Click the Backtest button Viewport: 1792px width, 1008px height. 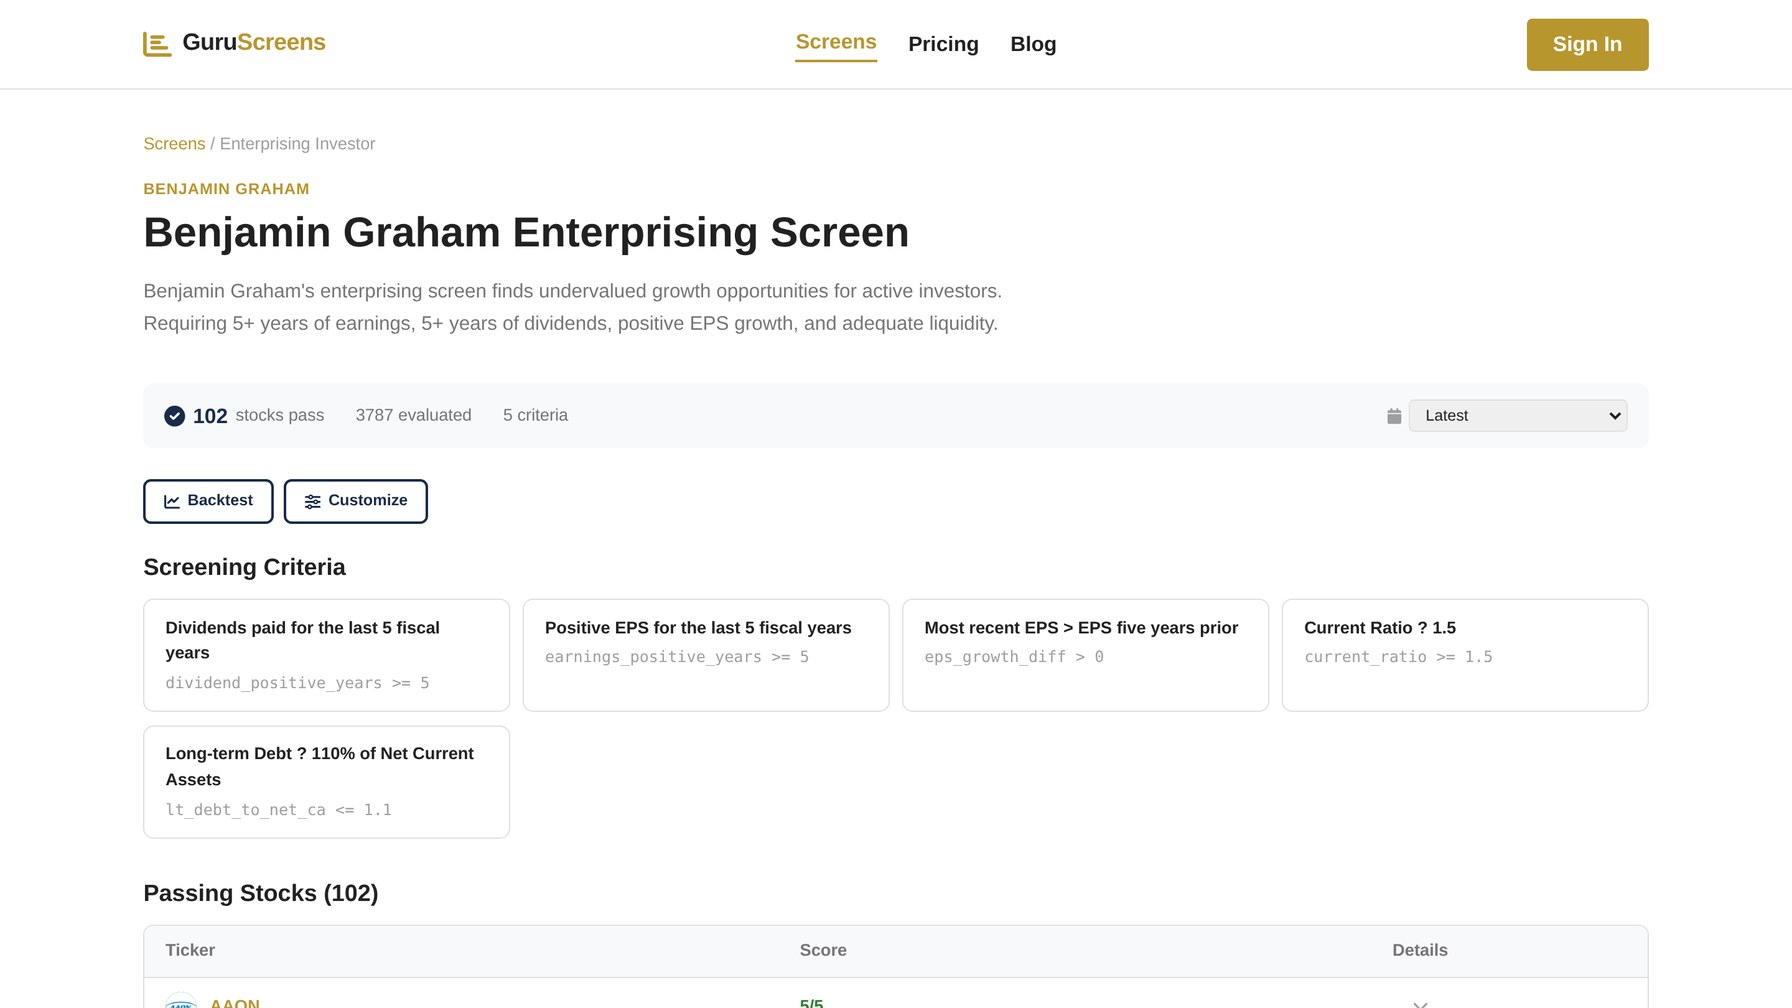[x=208, y=501]
